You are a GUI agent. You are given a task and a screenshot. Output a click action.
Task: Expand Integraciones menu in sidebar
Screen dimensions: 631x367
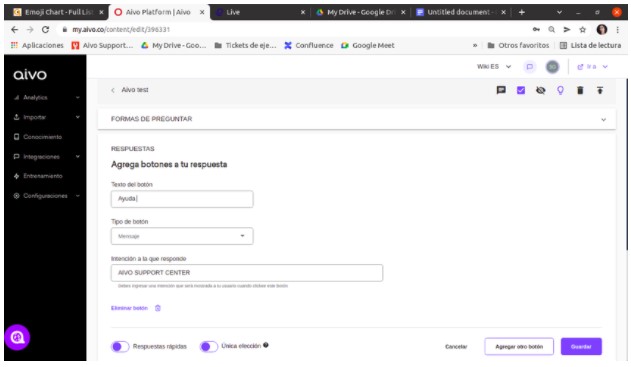click(x=45, y=157)
